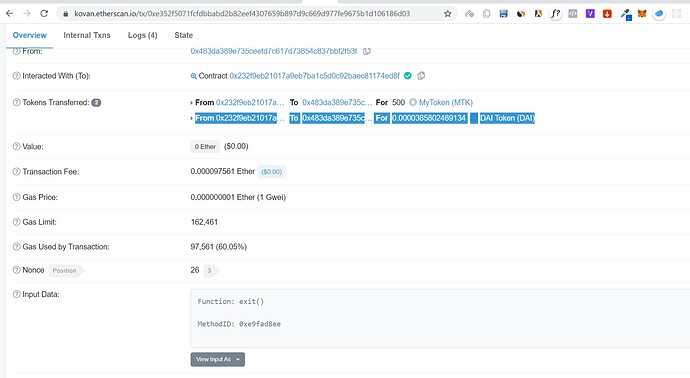
Task: Click the help icon next to Value
Action: pyautogui.click(x=16, y=147)
